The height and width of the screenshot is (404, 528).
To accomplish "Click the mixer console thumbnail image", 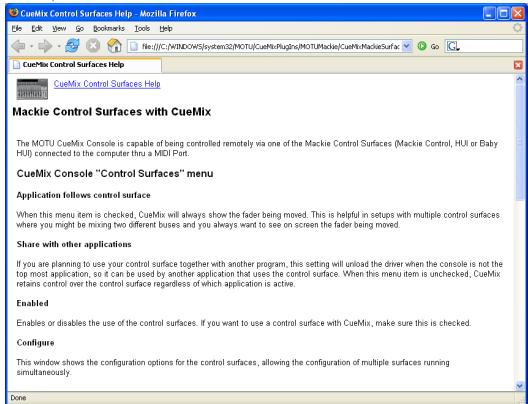I will coord(32,89).
